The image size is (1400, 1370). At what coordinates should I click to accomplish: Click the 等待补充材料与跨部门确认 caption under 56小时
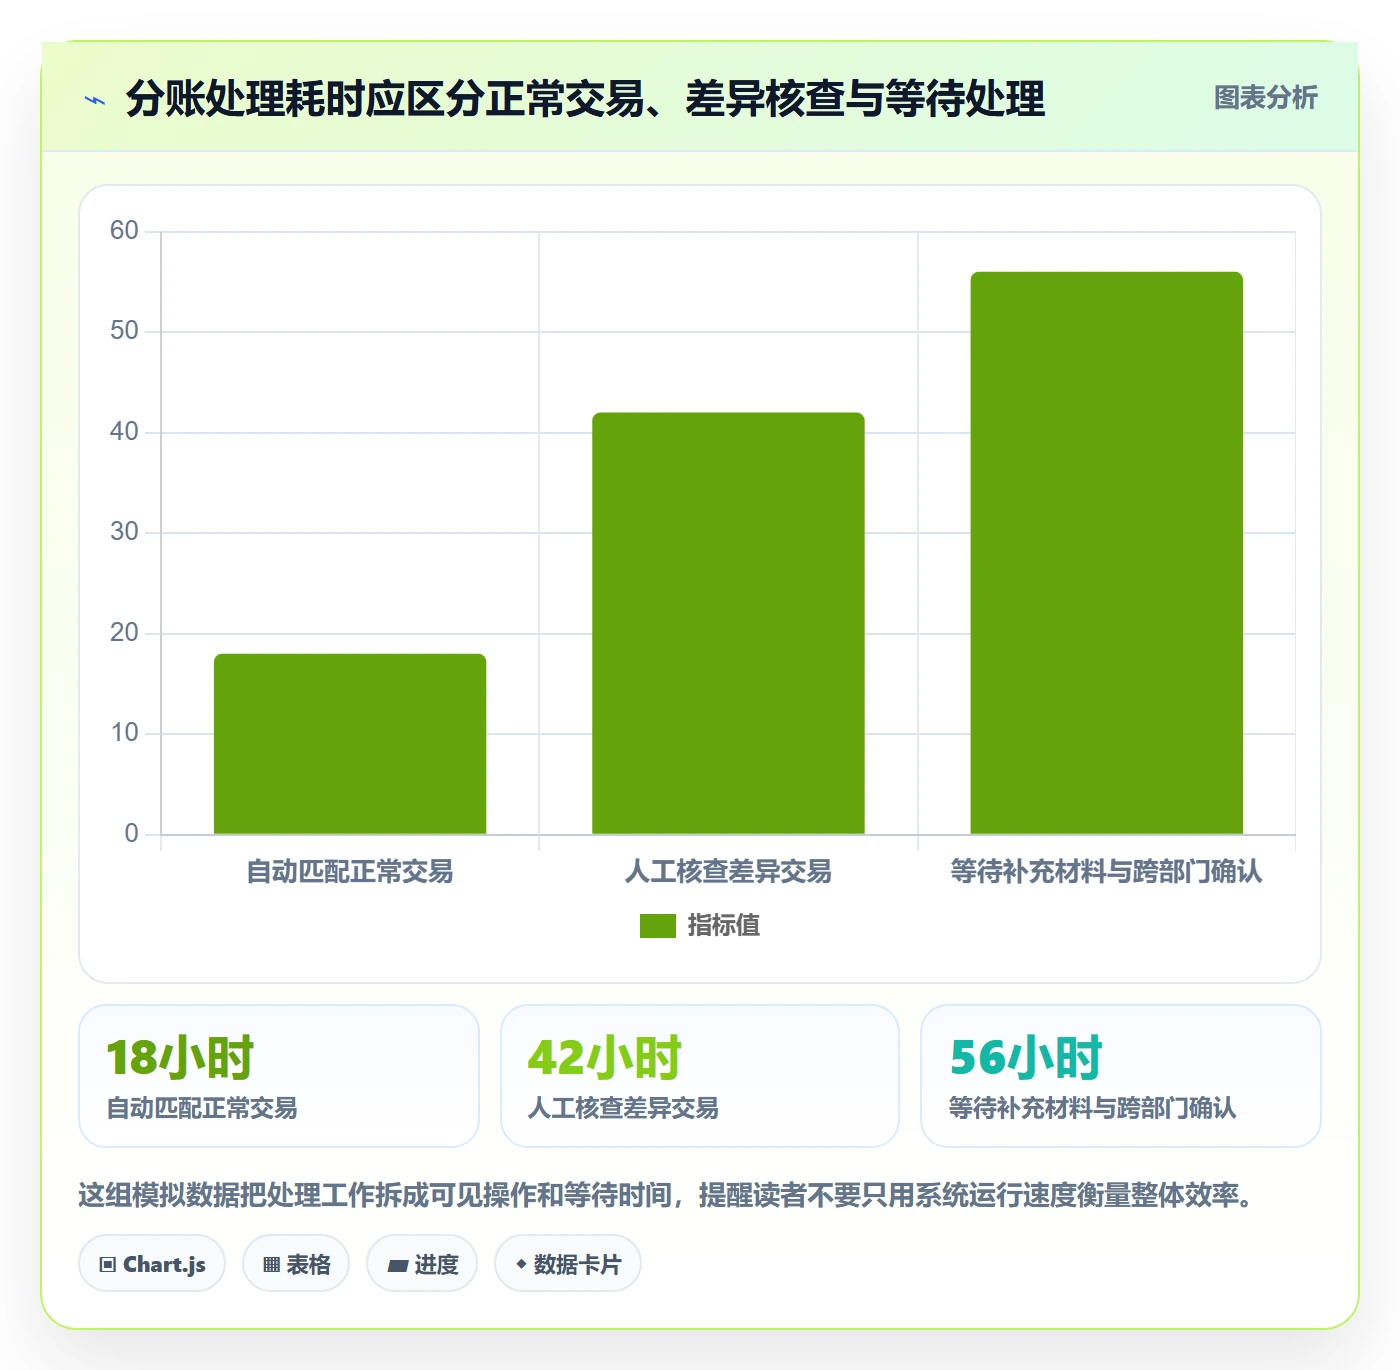tap(1092, 1108)
